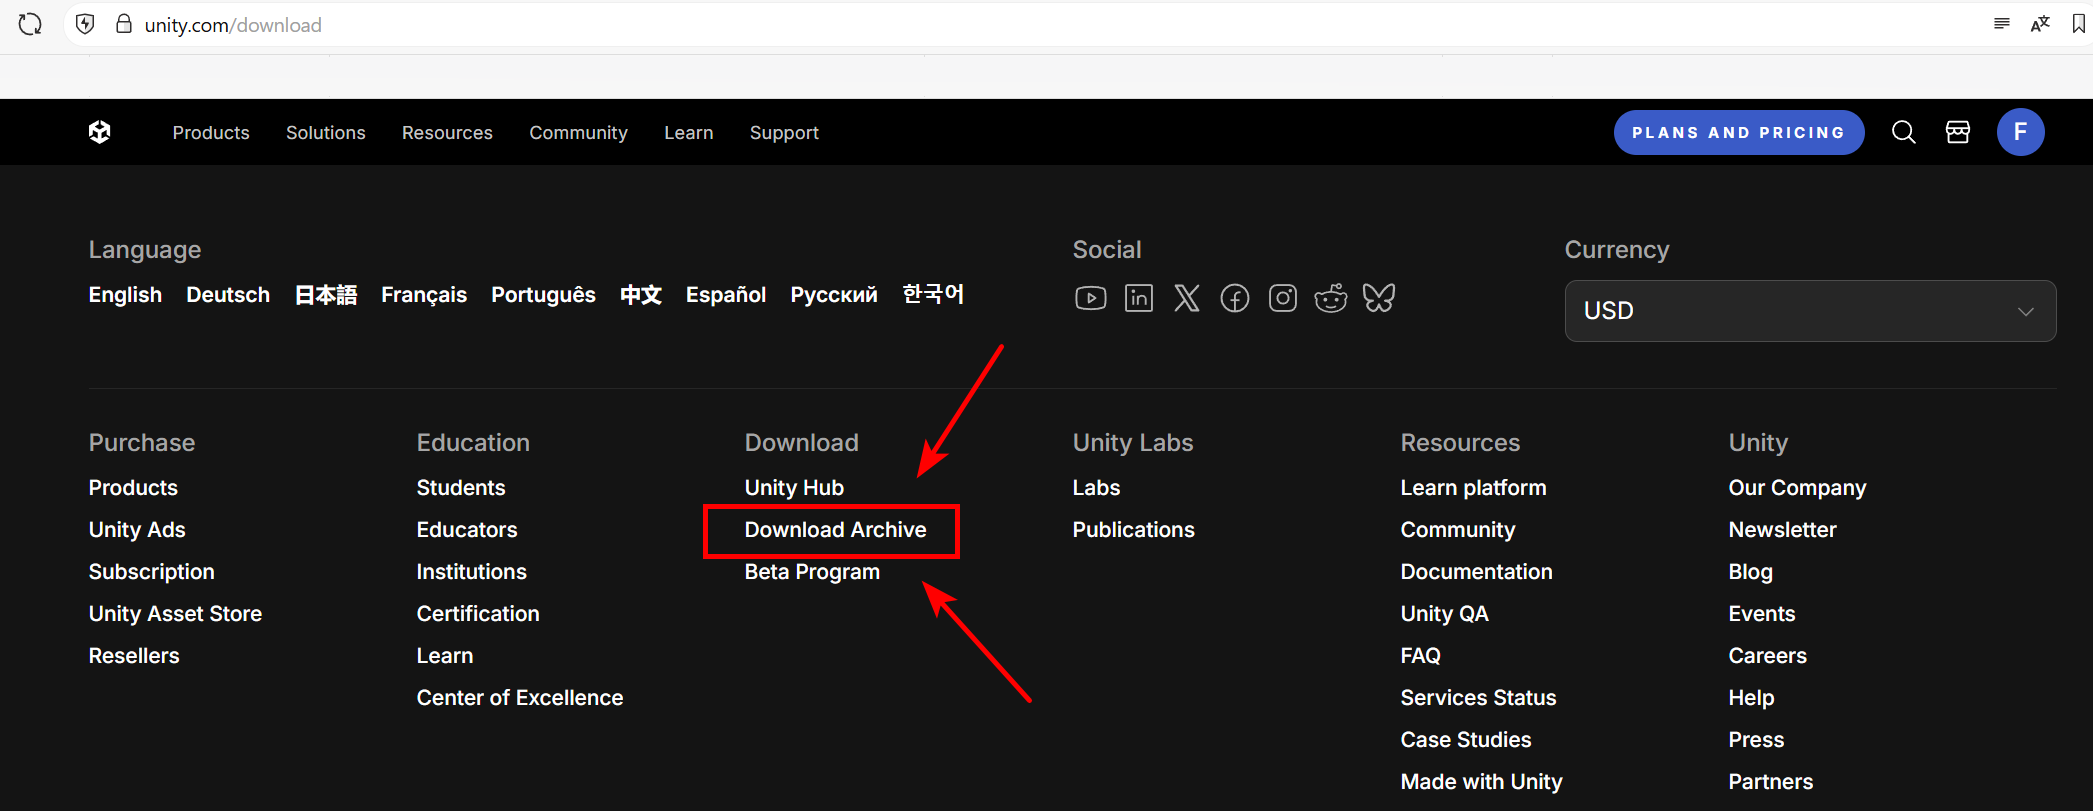This screenshot has height=811, width=2093.
Task: Open the Solutions navbar menu
Action: point(326,132)
